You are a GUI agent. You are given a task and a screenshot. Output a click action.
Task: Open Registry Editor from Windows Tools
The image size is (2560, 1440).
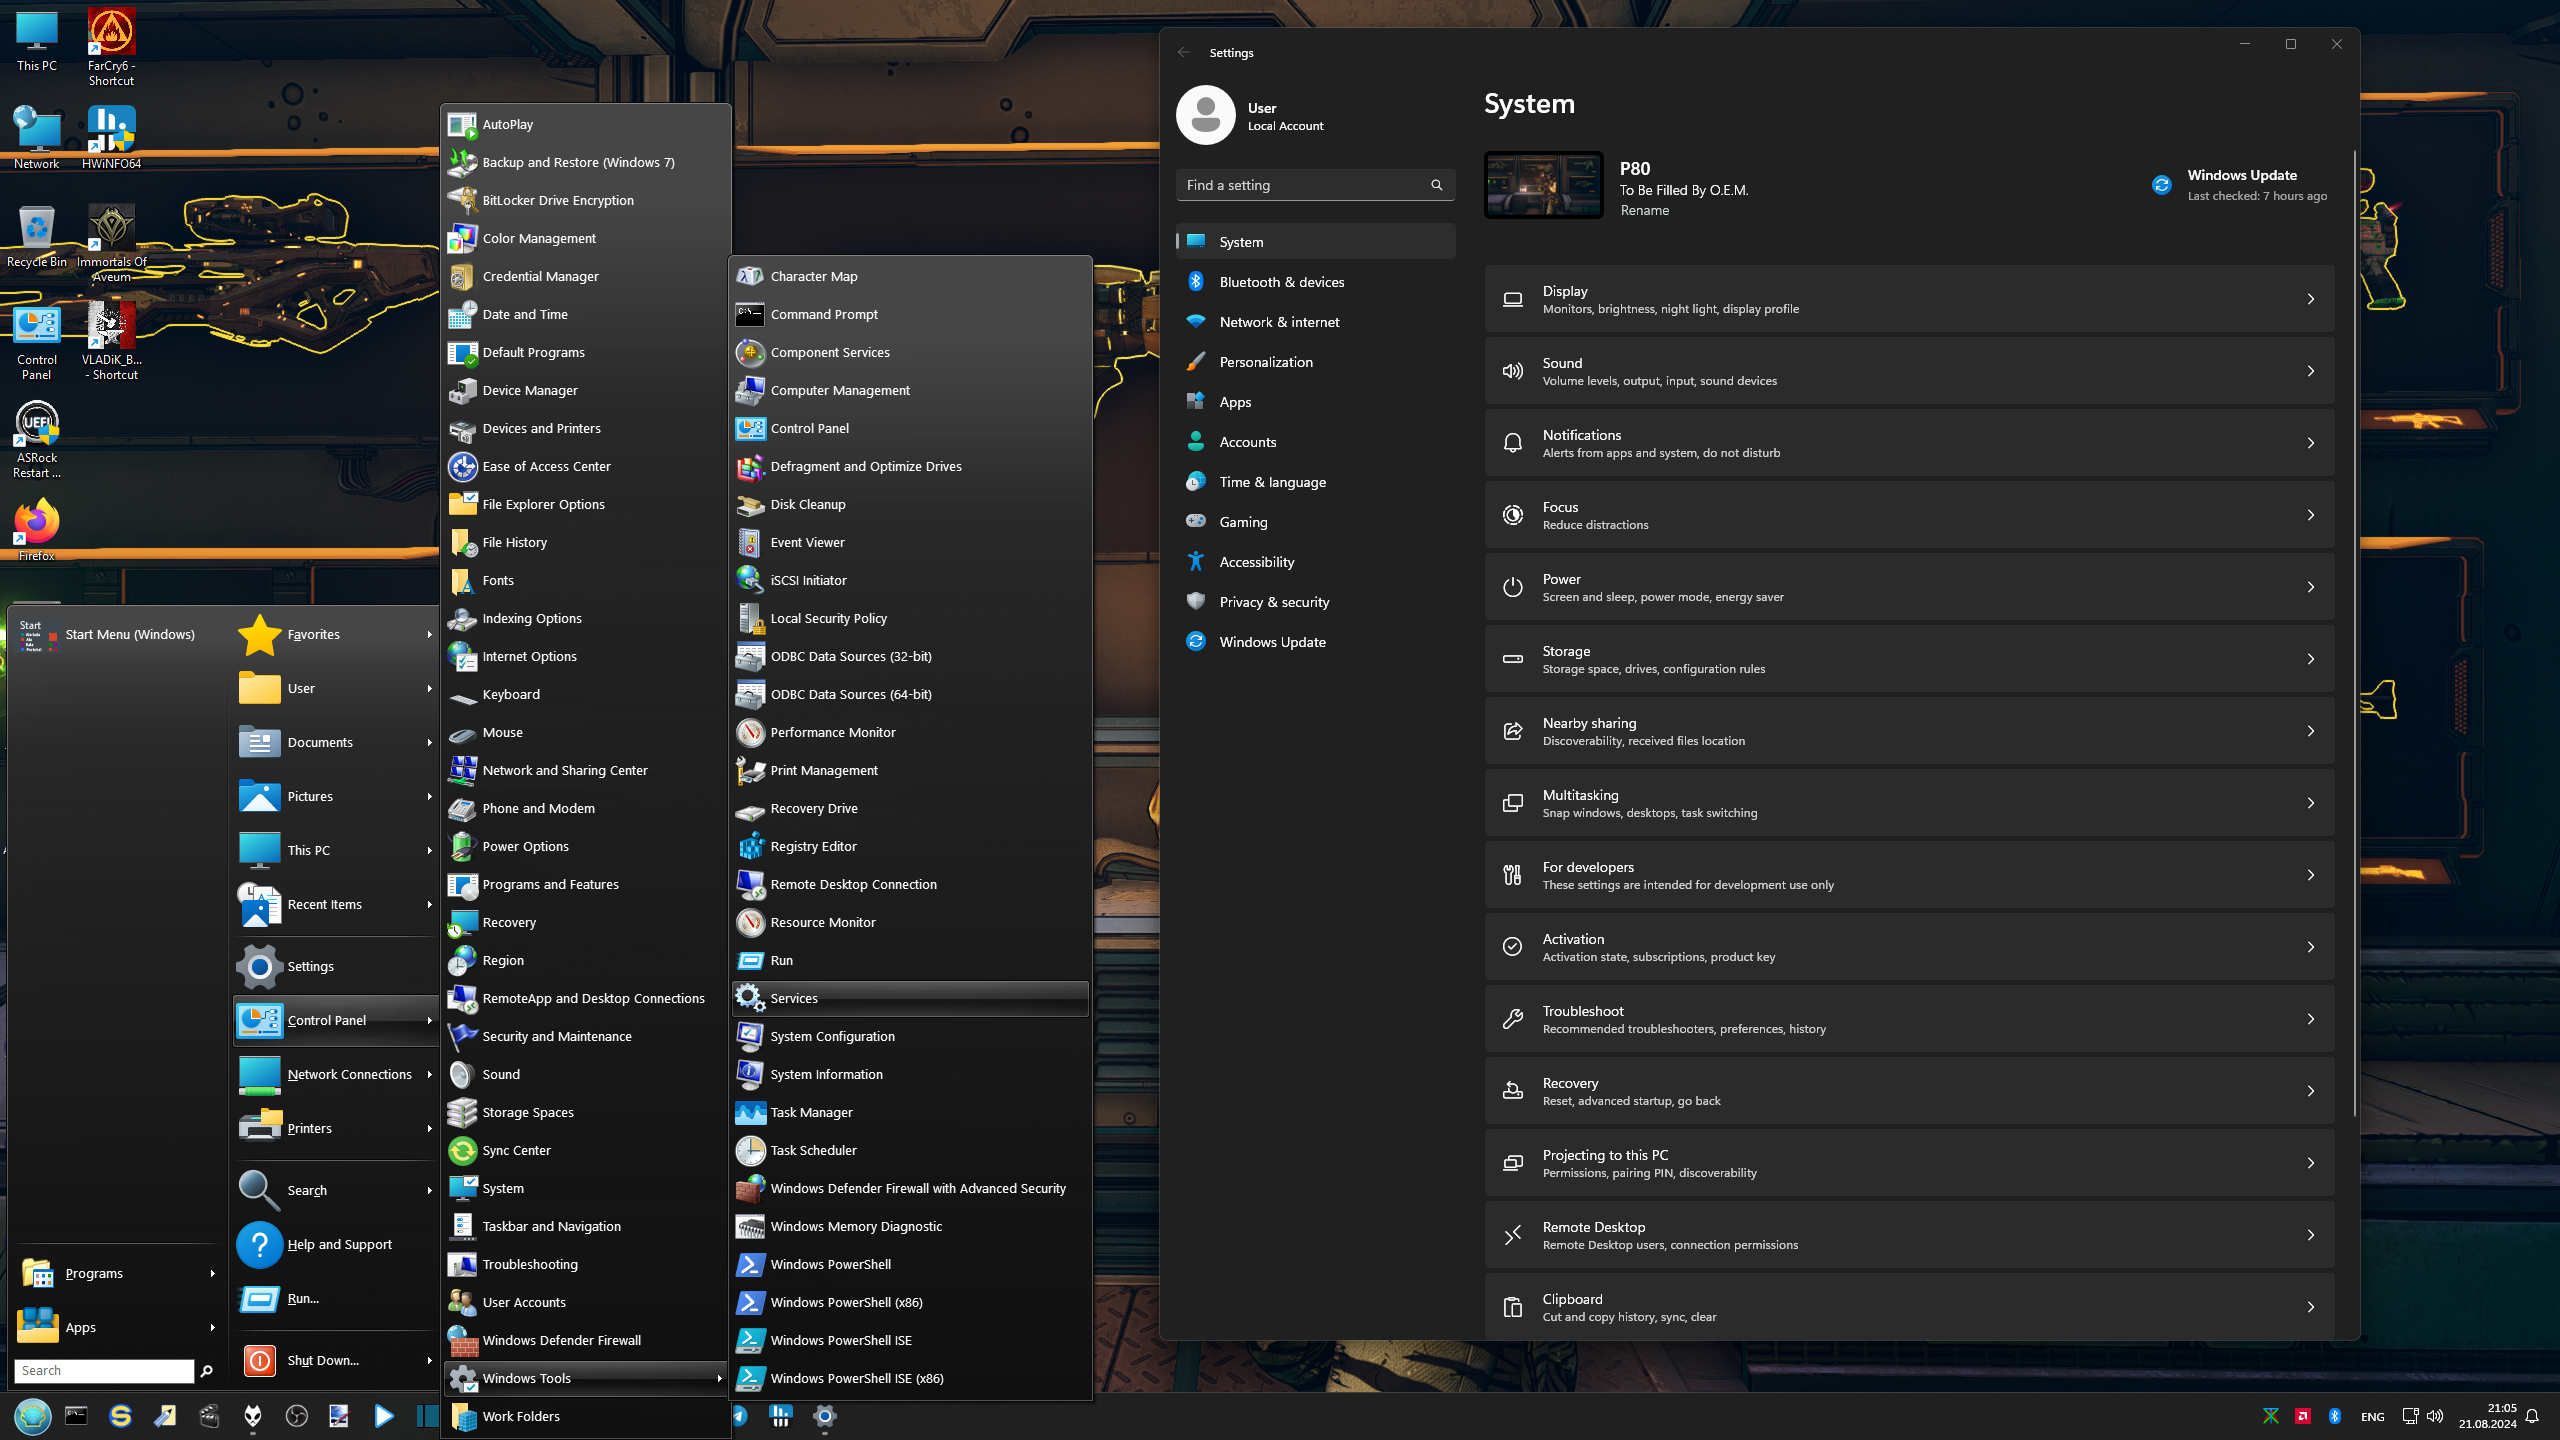(813, 846)
